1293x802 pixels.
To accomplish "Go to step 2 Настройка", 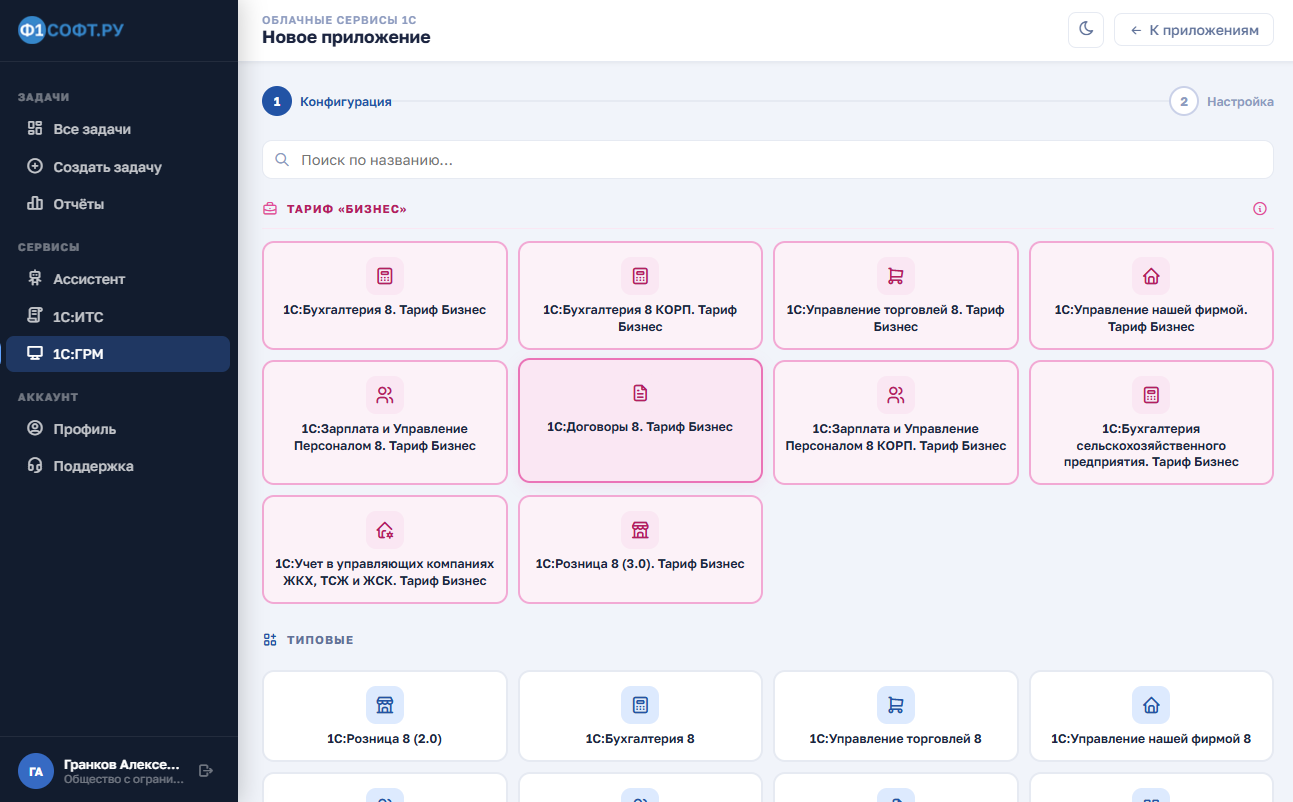I will point(1221,102).
